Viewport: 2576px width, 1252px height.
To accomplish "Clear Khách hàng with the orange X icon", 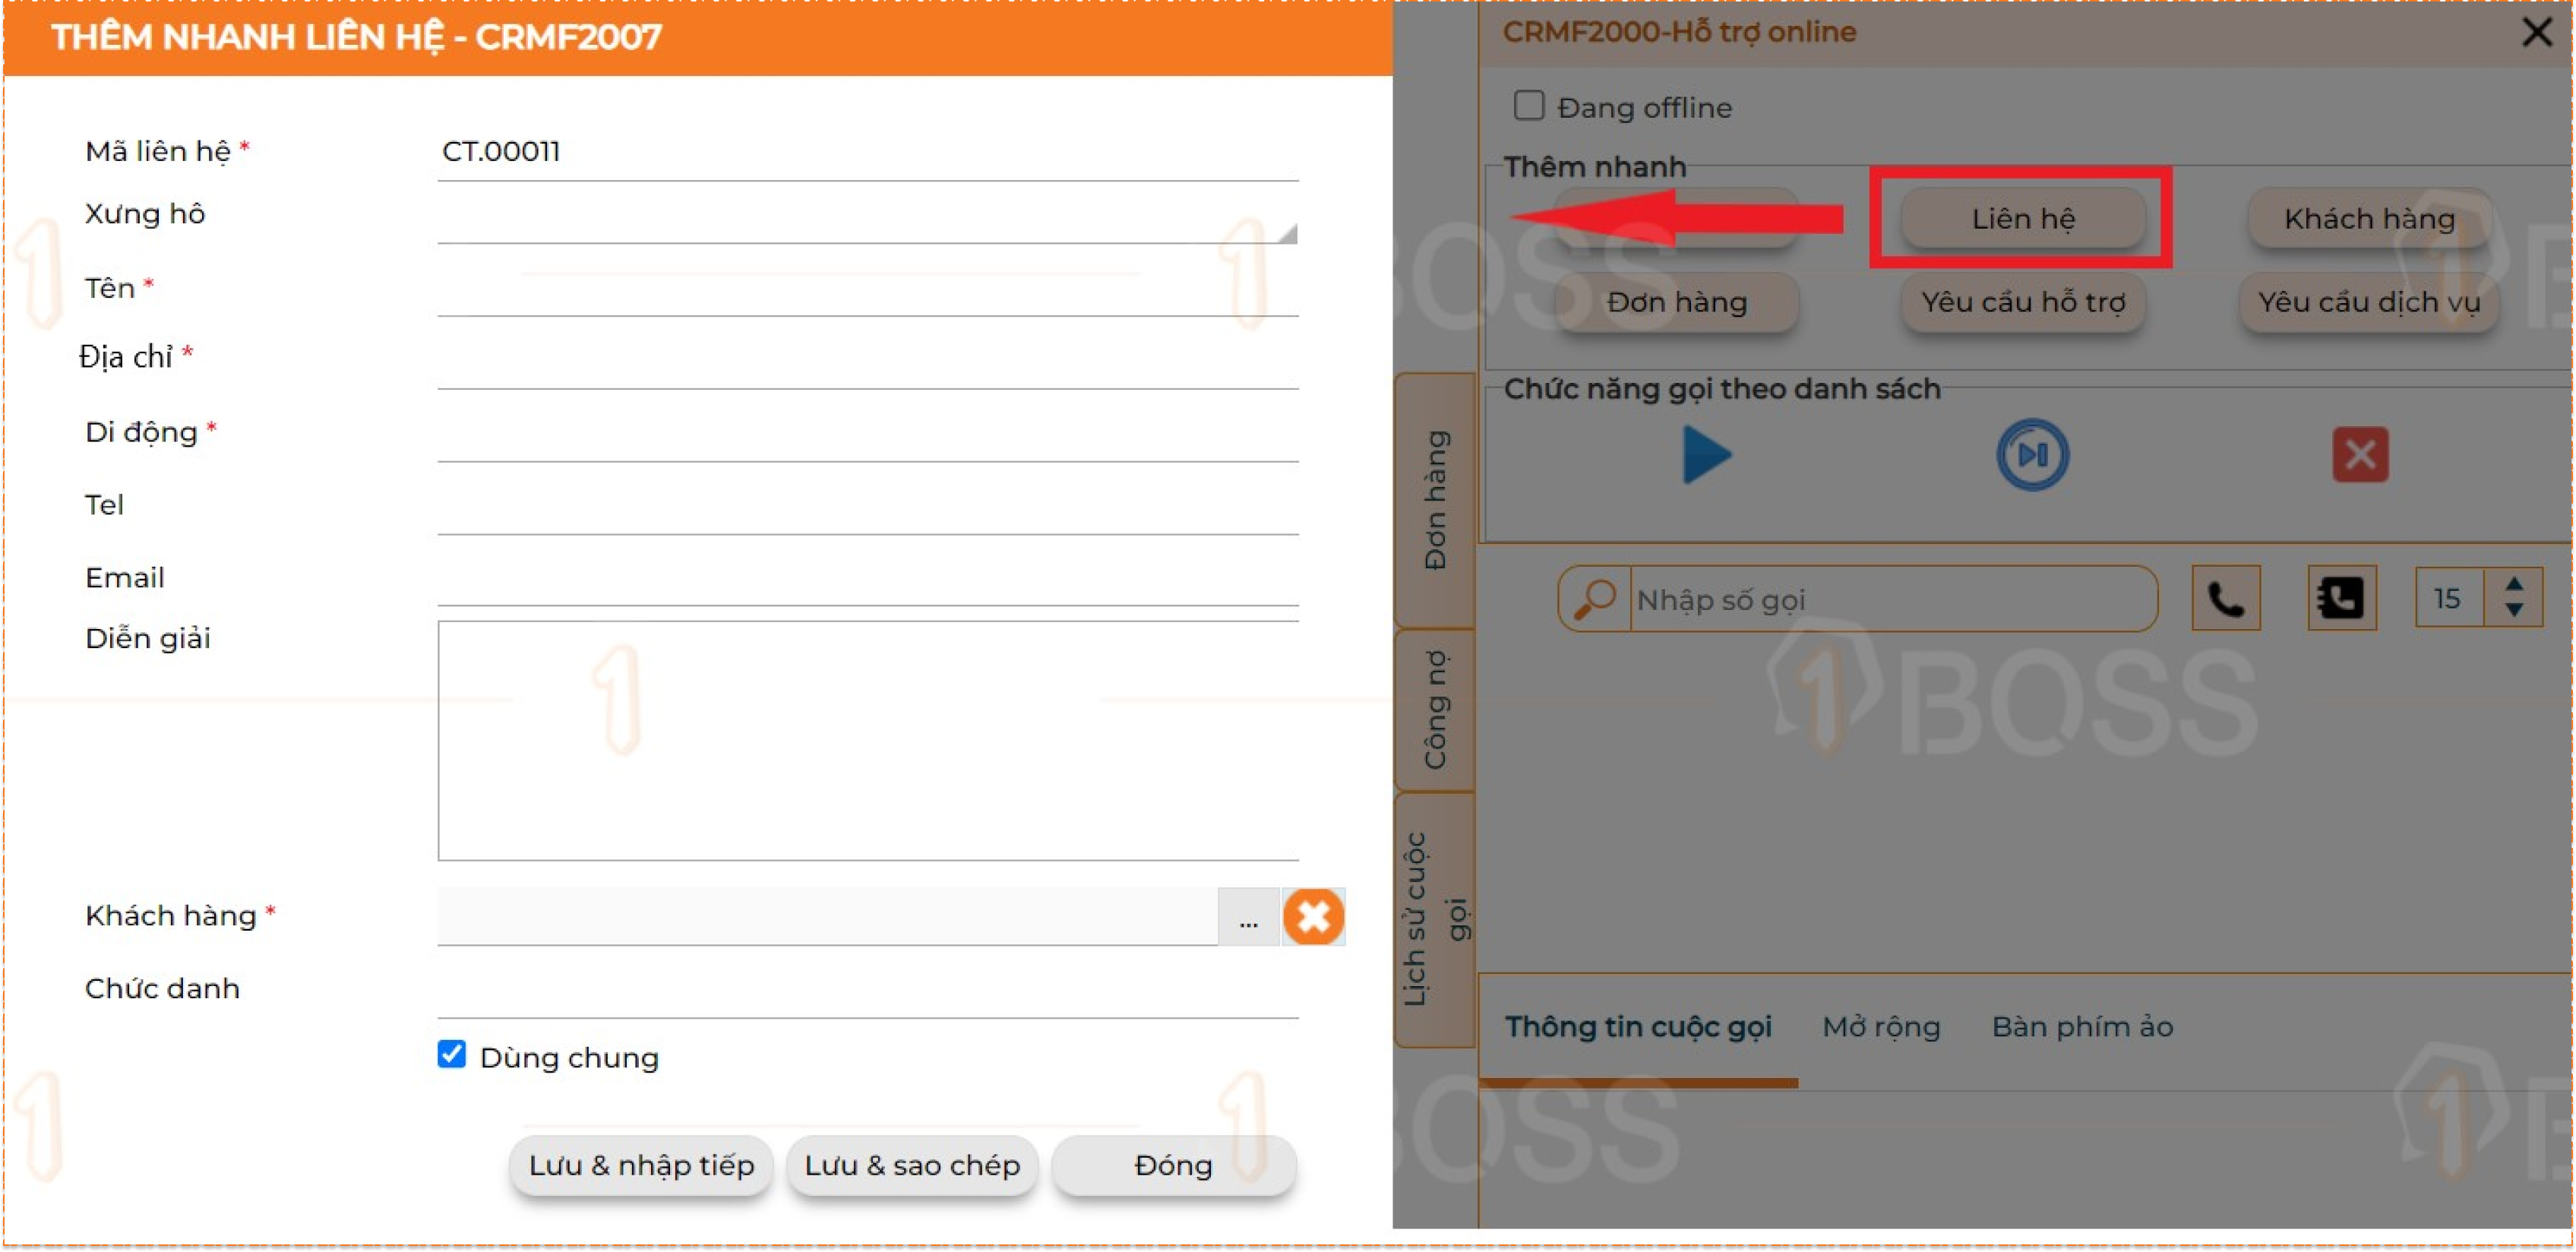I will 1313,917.
